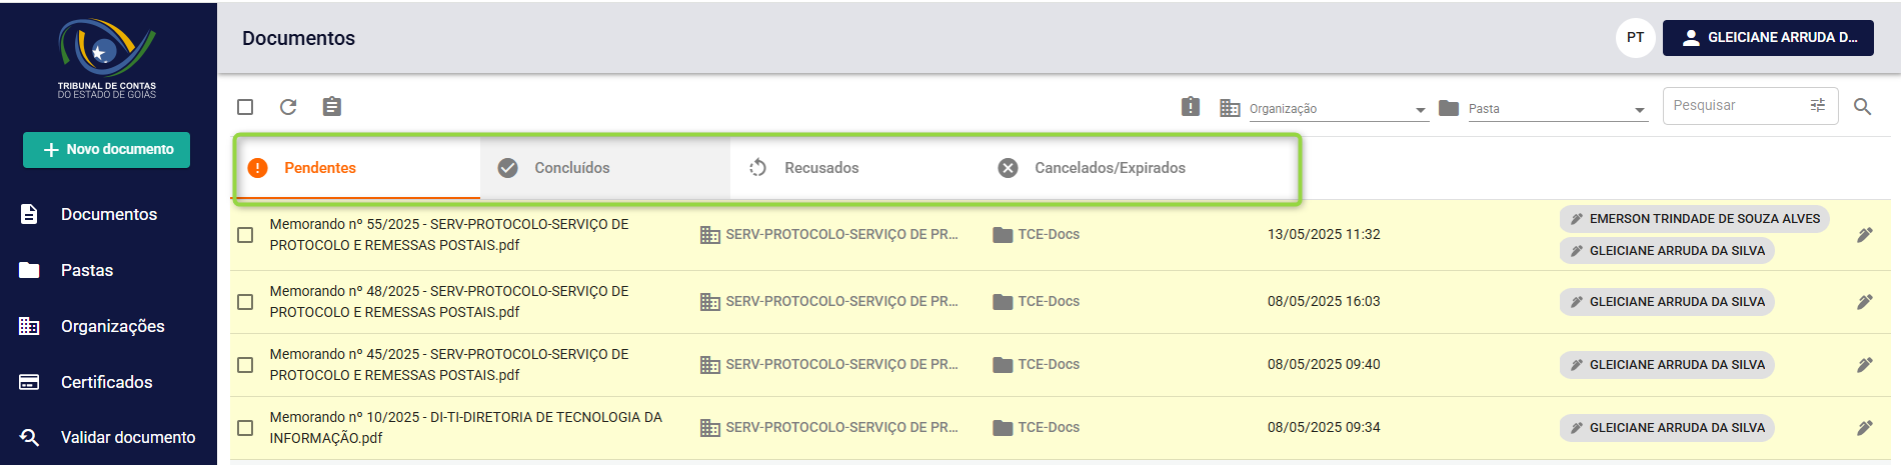
Task: Click the PT language button
Action: tap(1635, 38)
